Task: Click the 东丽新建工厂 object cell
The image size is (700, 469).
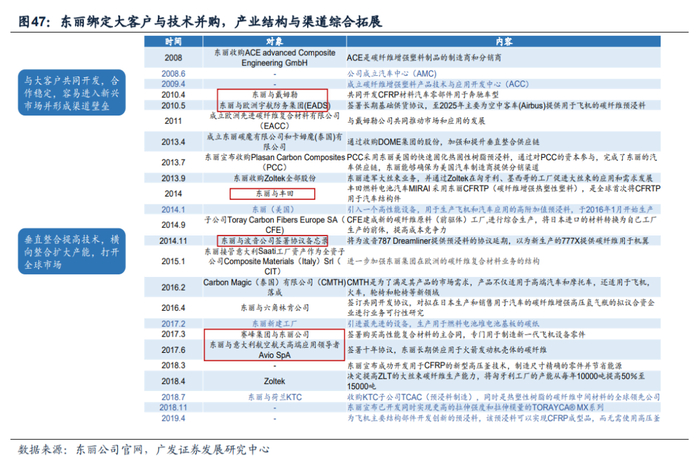Action: (275, 324)
